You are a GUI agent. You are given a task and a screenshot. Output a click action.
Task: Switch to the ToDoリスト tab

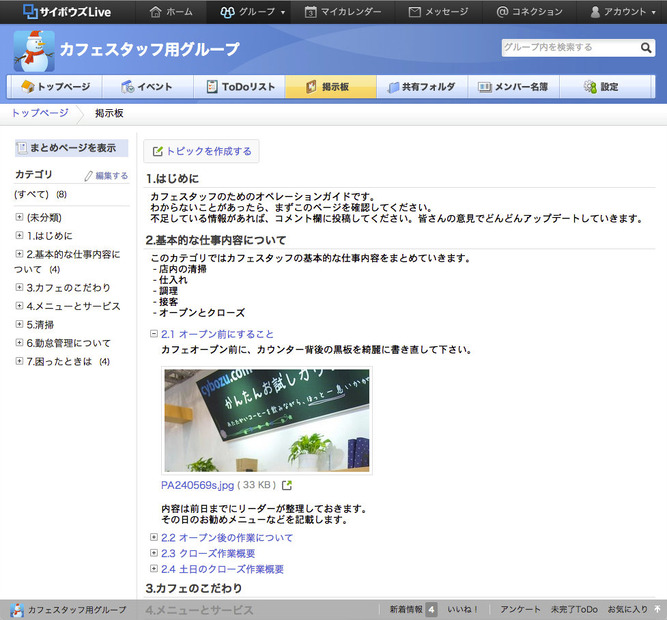point(240,87)
